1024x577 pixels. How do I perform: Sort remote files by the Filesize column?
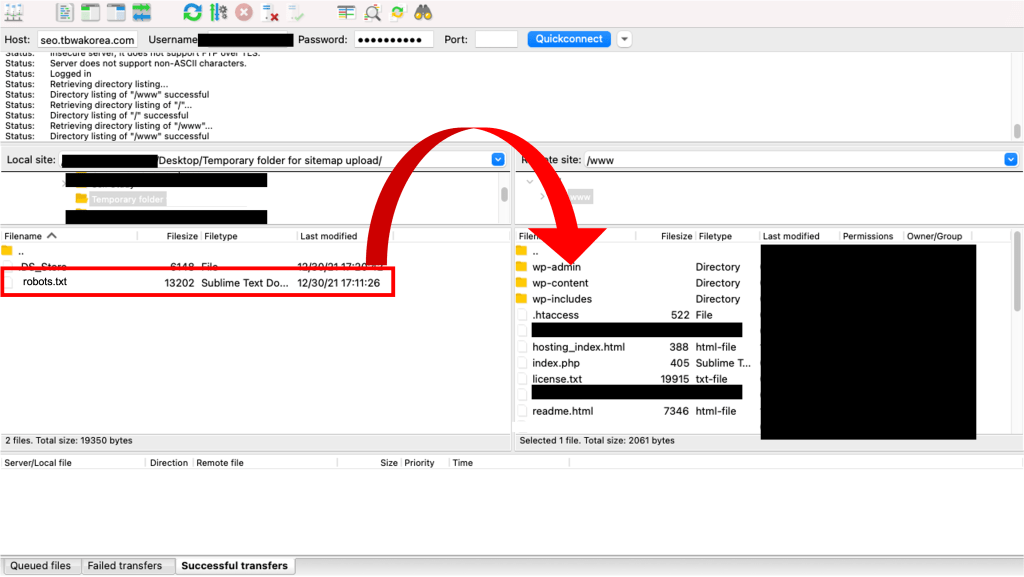click(x=664, y=236)
